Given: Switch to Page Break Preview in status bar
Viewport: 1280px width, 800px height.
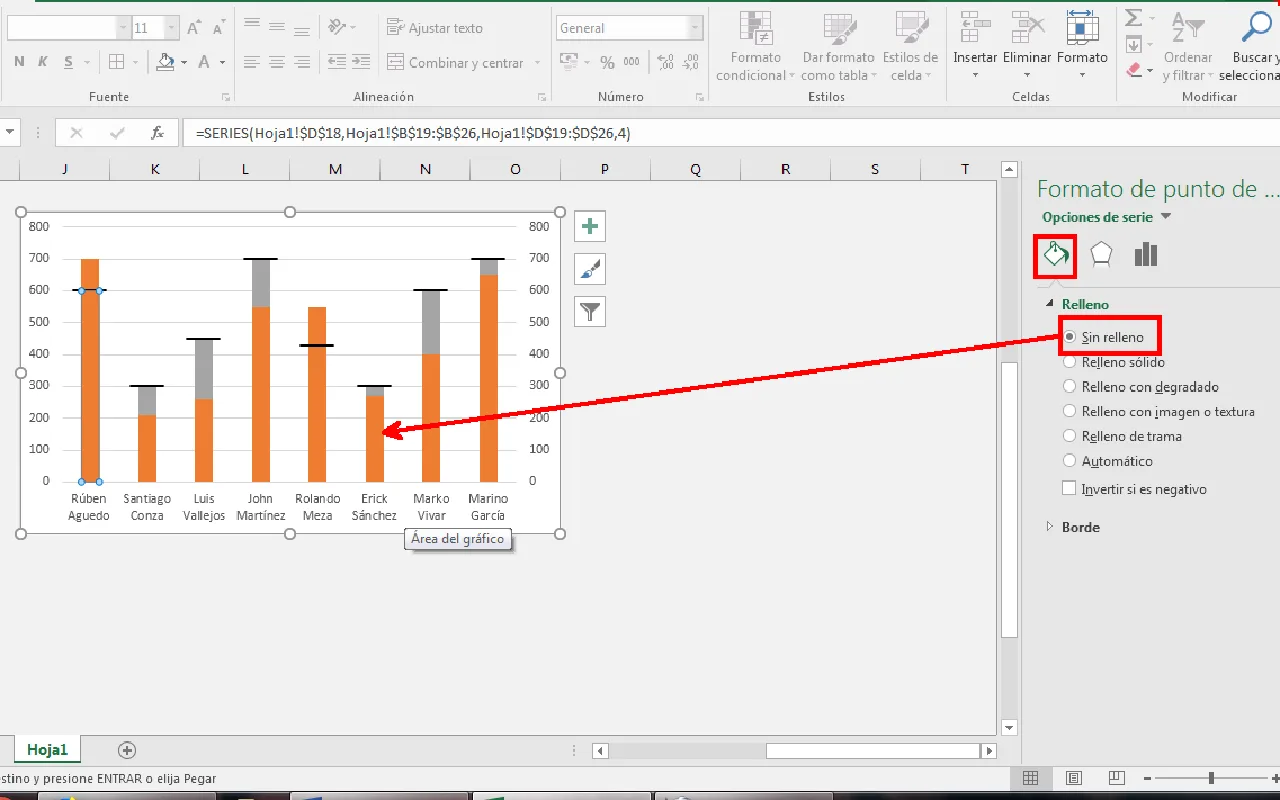Looking at the screenshot, I should pyautogui.click(x=1116, y=778).
